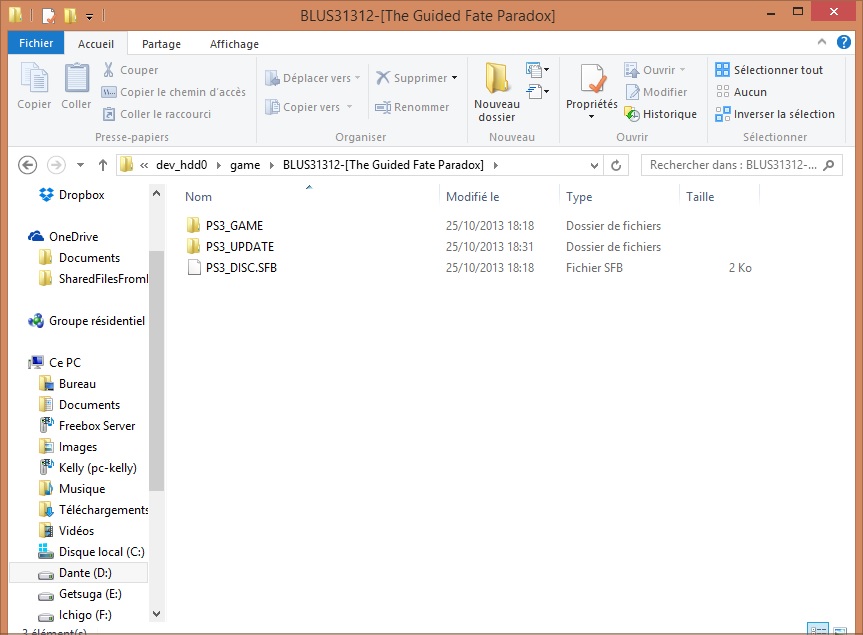The image size is (863, 635).
Task: Select Ce PC in navigation pane
Action: (55, 363)
